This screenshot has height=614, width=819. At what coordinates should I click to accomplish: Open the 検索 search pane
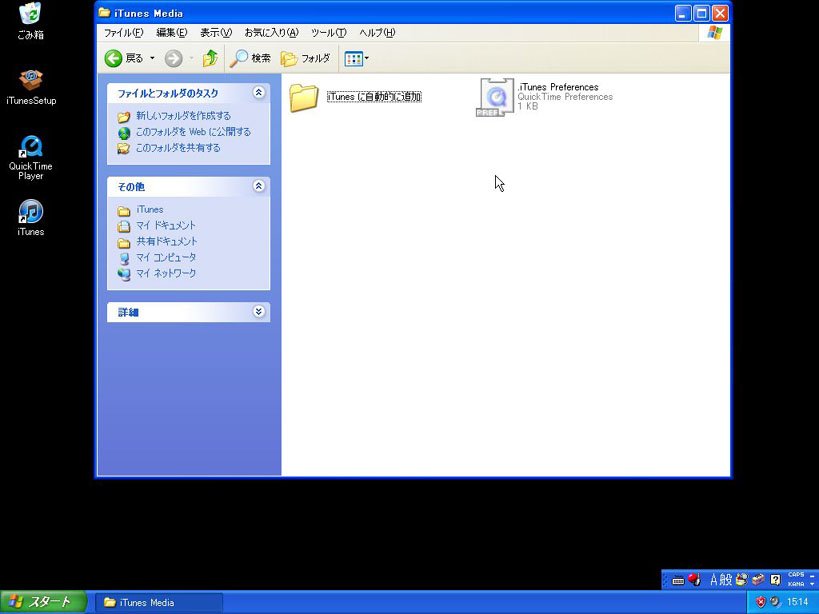click(251, 58)
